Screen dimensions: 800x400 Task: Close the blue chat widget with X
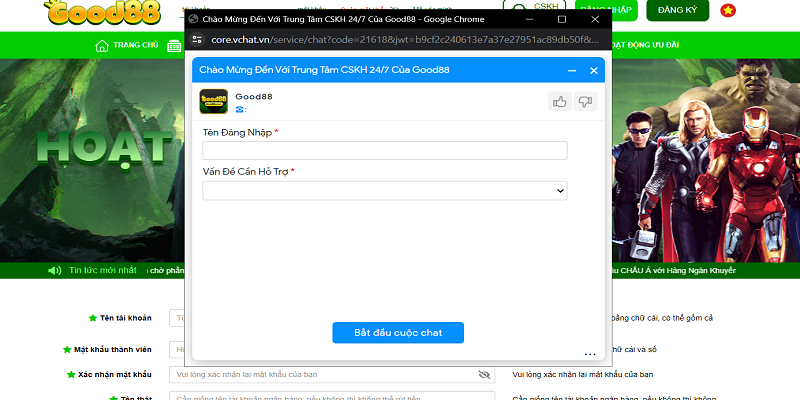pyautogui.click(x=594, y=71)
